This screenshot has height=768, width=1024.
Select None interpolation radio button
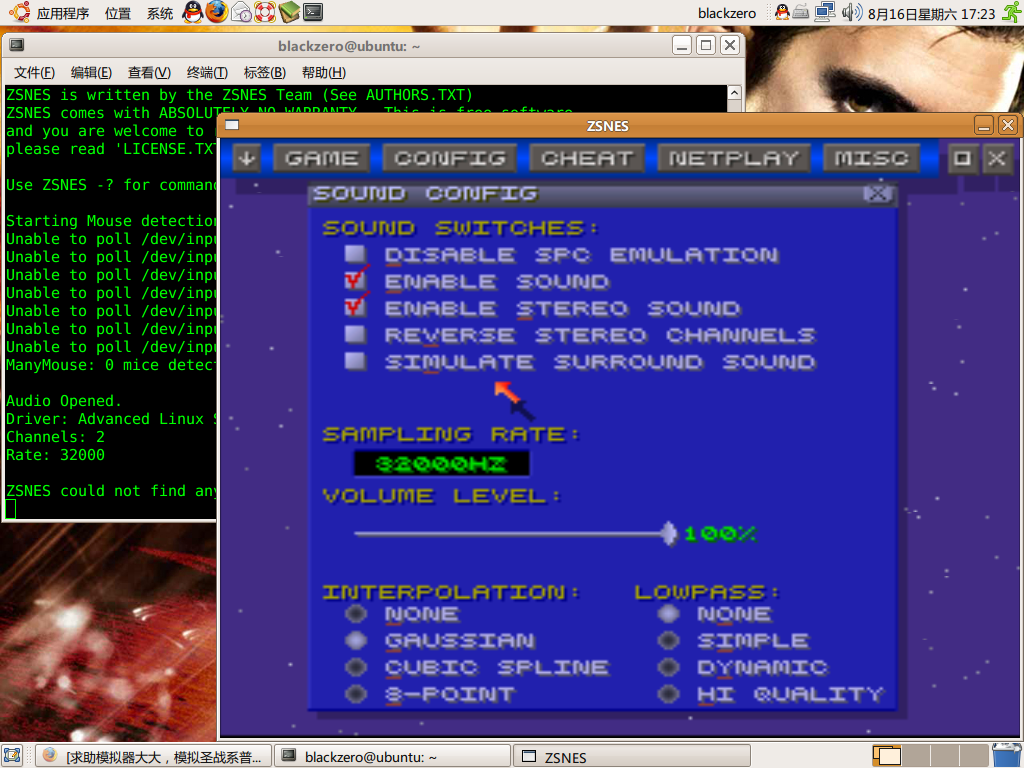(356, 614)
